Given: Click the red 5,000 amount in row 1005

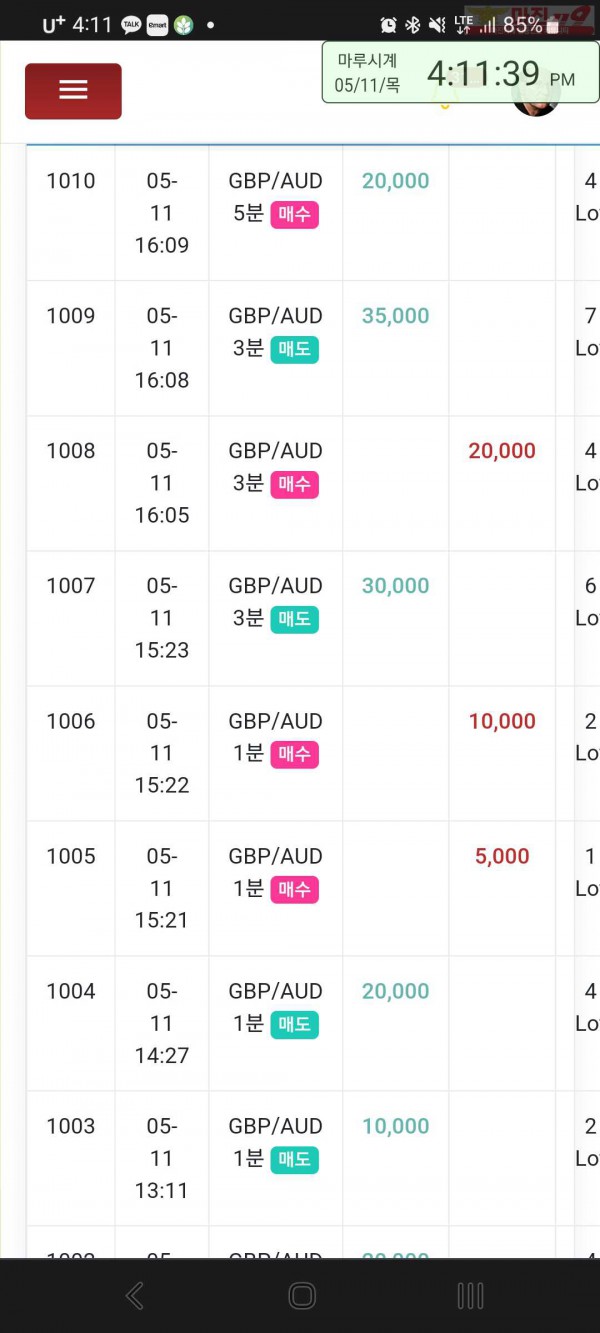Looking at the screenshot, I should tap(502, 856).
